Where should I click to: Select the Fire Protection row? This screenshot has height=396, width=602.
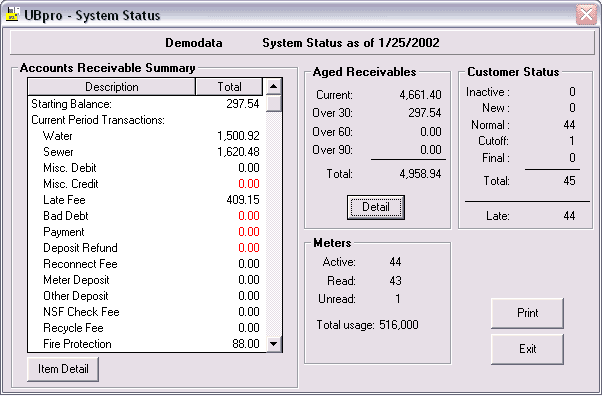click(146, 344)
